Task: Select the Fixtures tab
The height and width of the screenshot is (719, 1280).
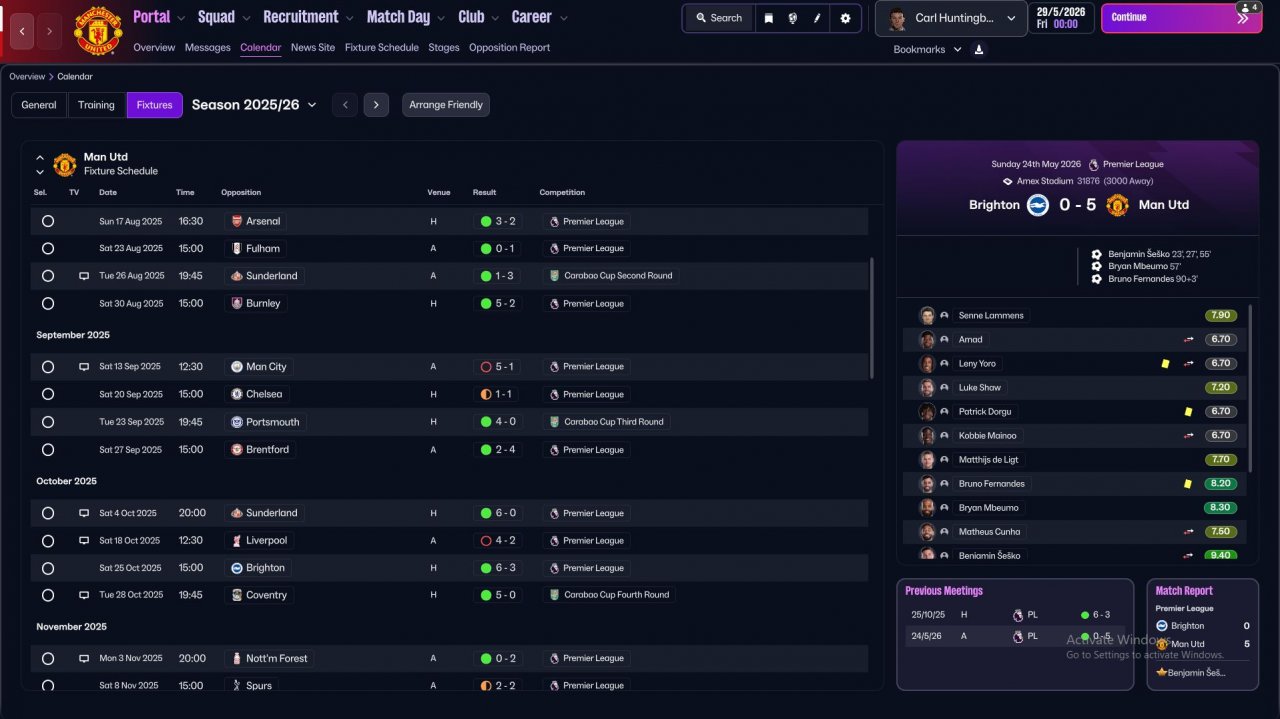Action: [x=155, y=105]
